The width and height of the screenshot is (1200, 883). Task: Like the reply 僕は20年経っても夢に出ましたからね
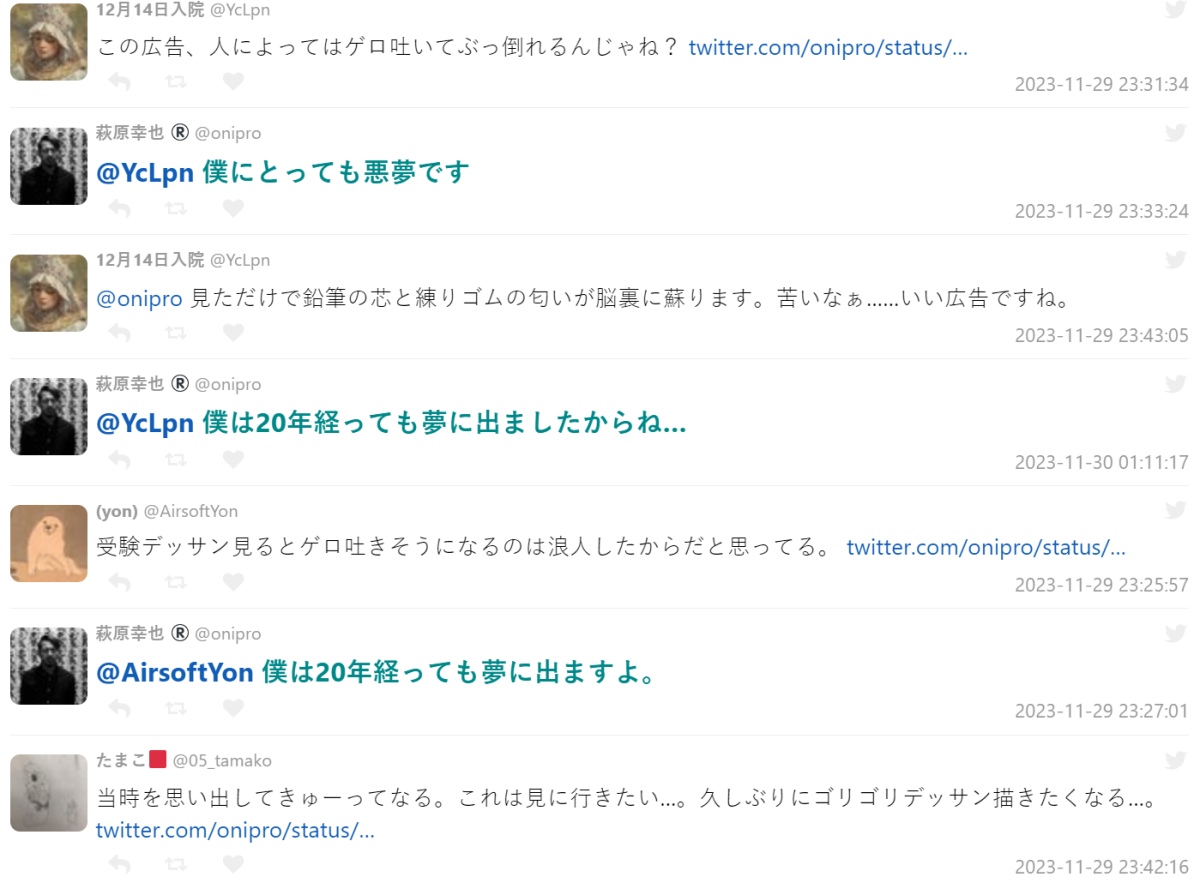click(x=232, y=459)
